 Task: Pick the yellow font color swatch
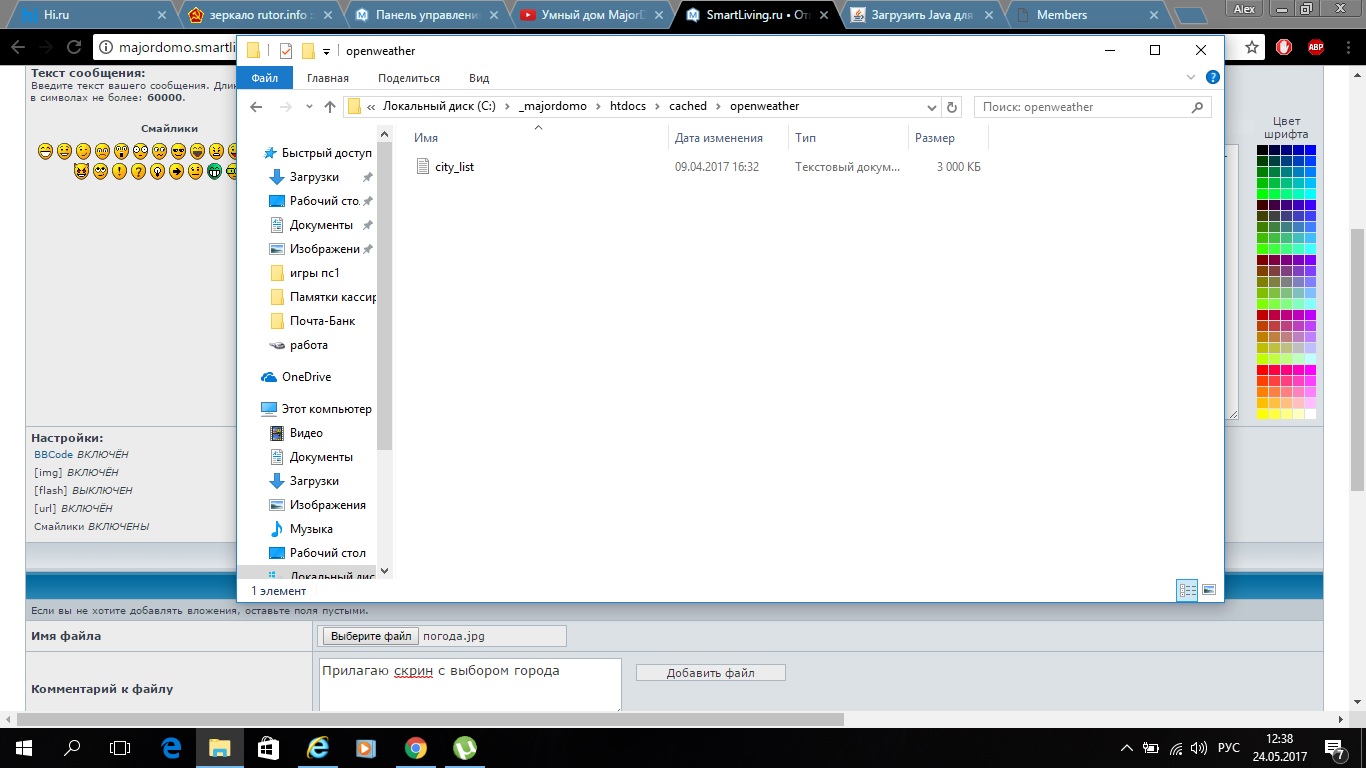(x=1263, y=414)
